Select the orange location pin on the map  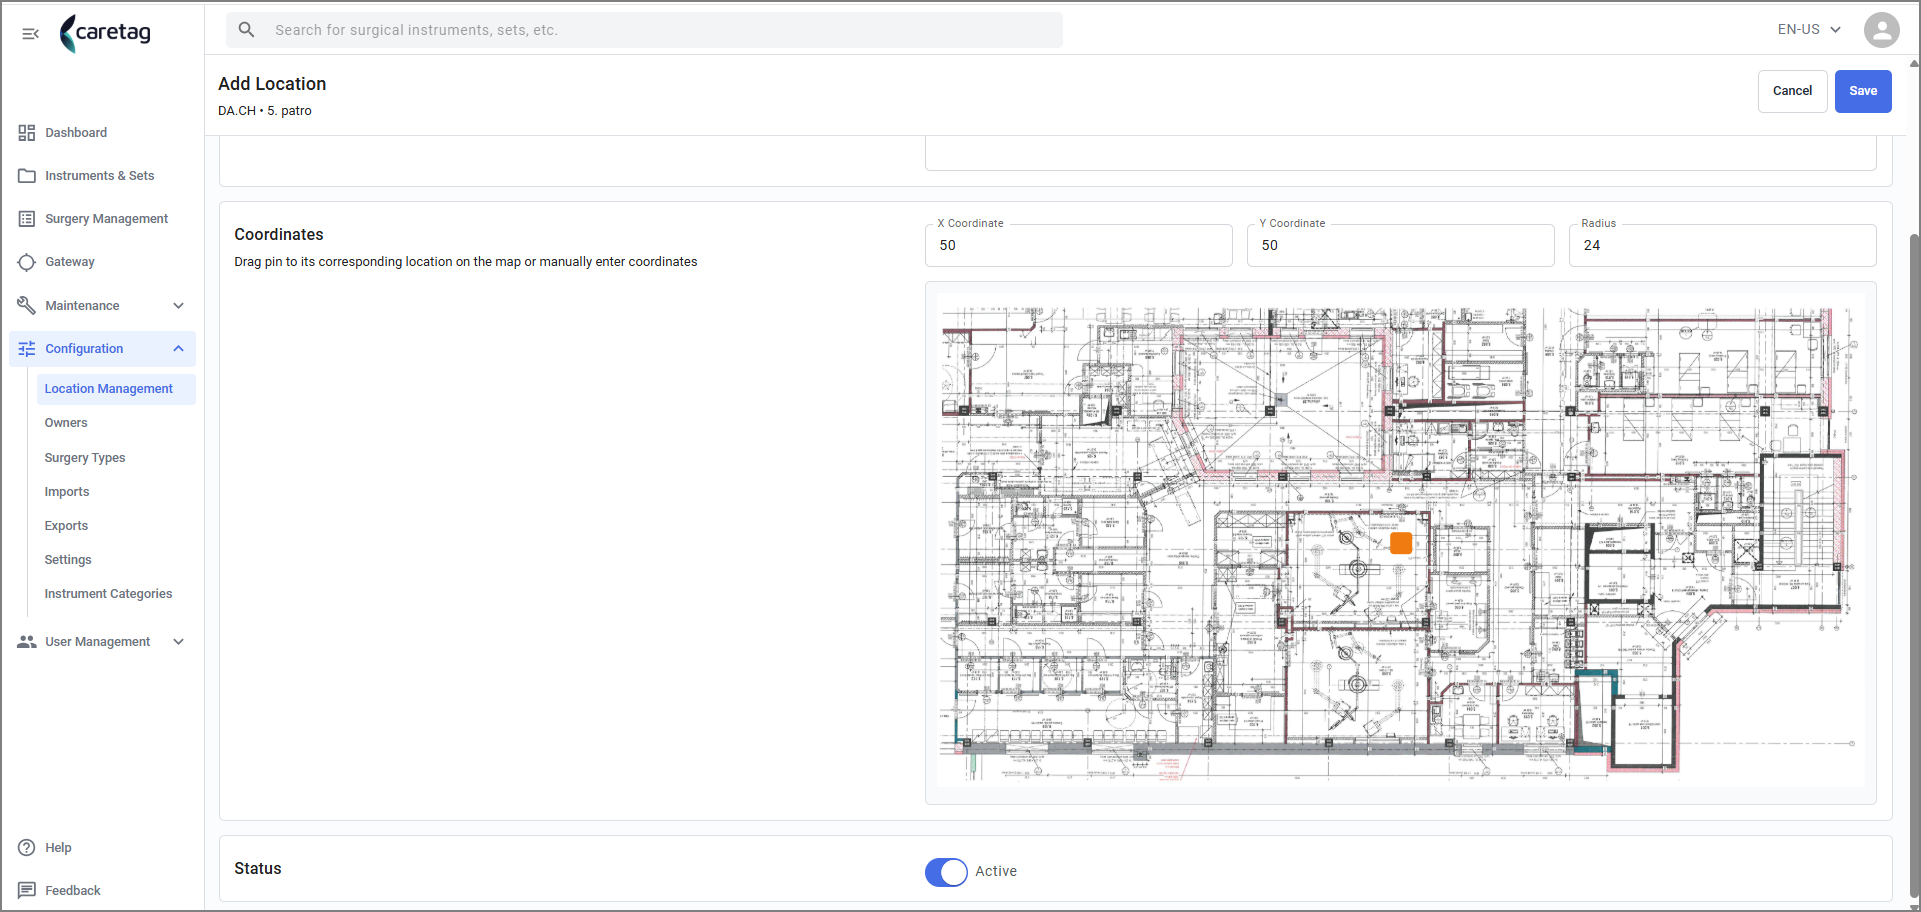[x=1401, y=543]
